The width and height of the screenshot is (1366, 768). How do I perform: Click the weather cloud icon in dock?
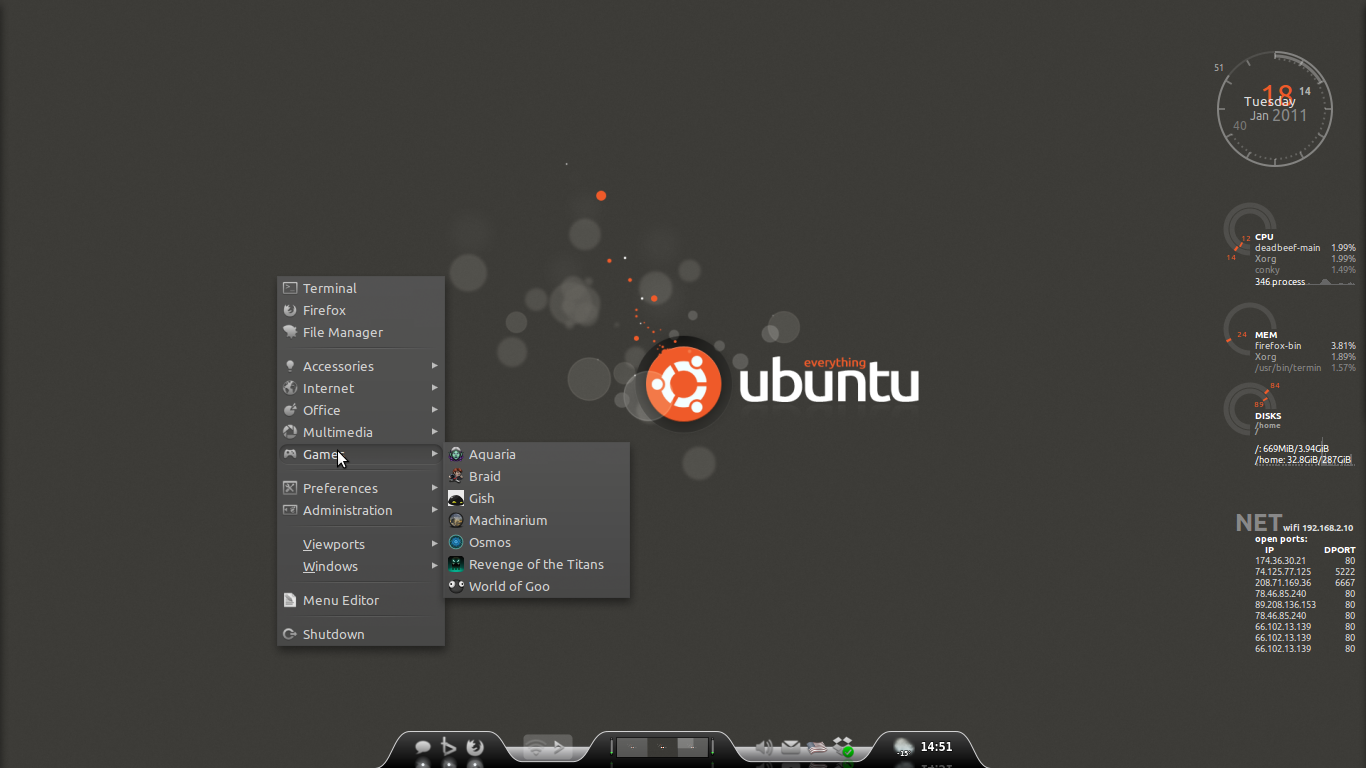click(x=903, y=747)
